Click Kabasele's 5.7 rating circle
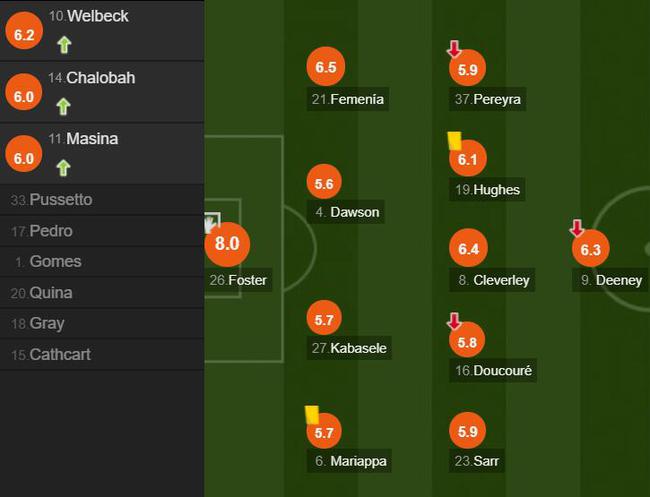The width and height of the screenshot is (650, 497). (x=324, y=318)
